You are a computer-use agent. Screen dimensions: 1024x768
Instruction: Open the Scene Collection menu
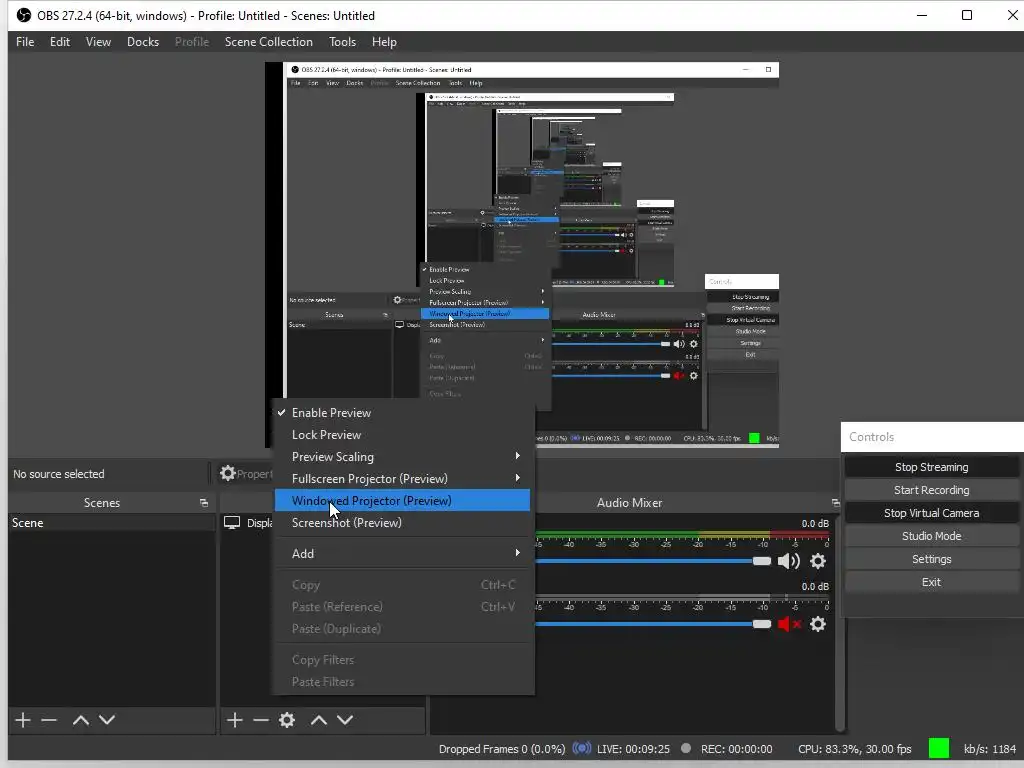tap(268, 42)
